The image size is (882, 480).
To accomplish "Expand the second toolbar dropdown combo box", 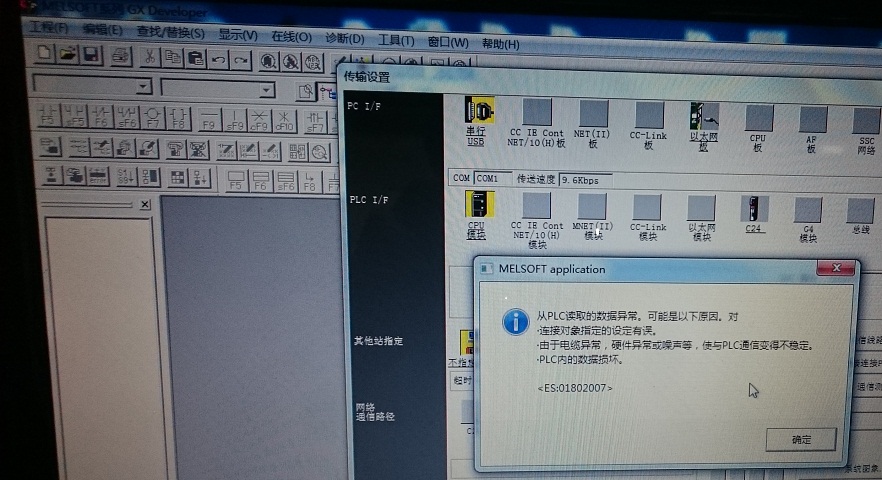I will pos(266,90).
